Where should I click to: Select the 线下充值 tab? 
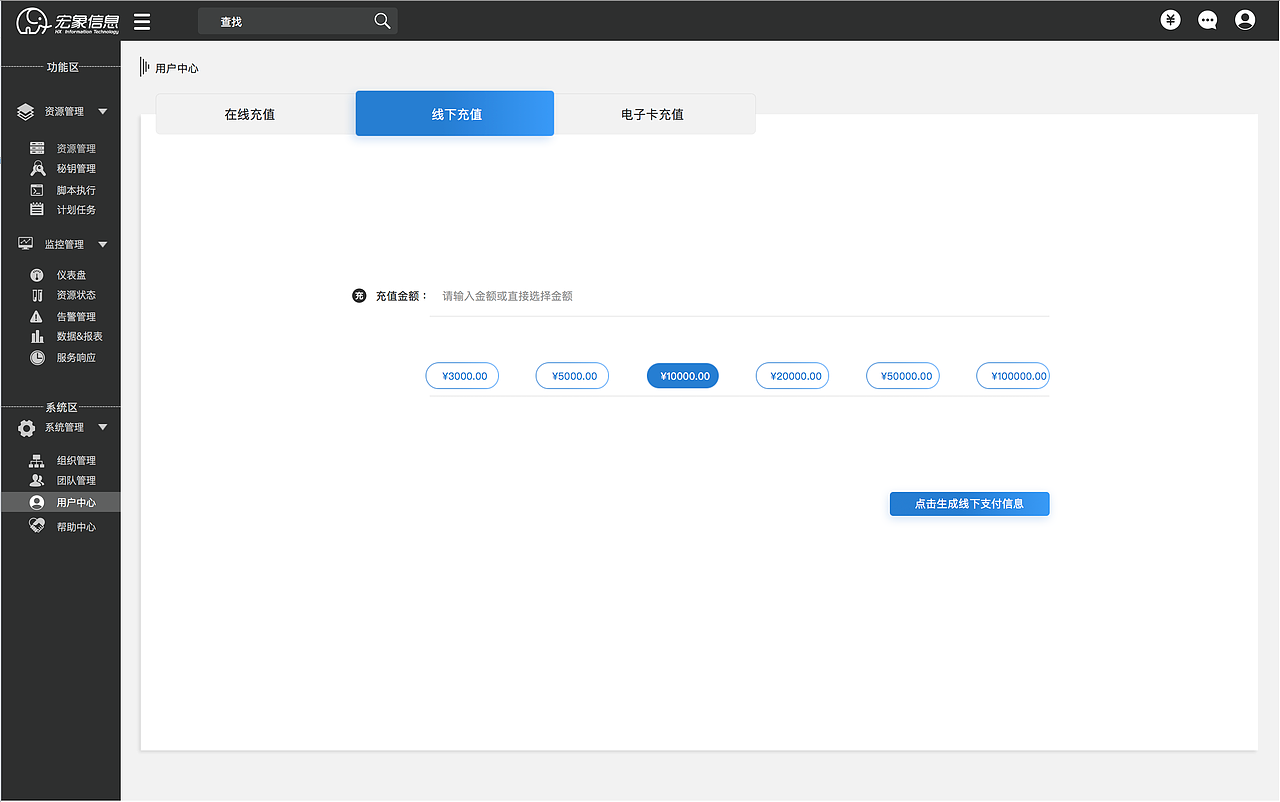coord(455,113)
